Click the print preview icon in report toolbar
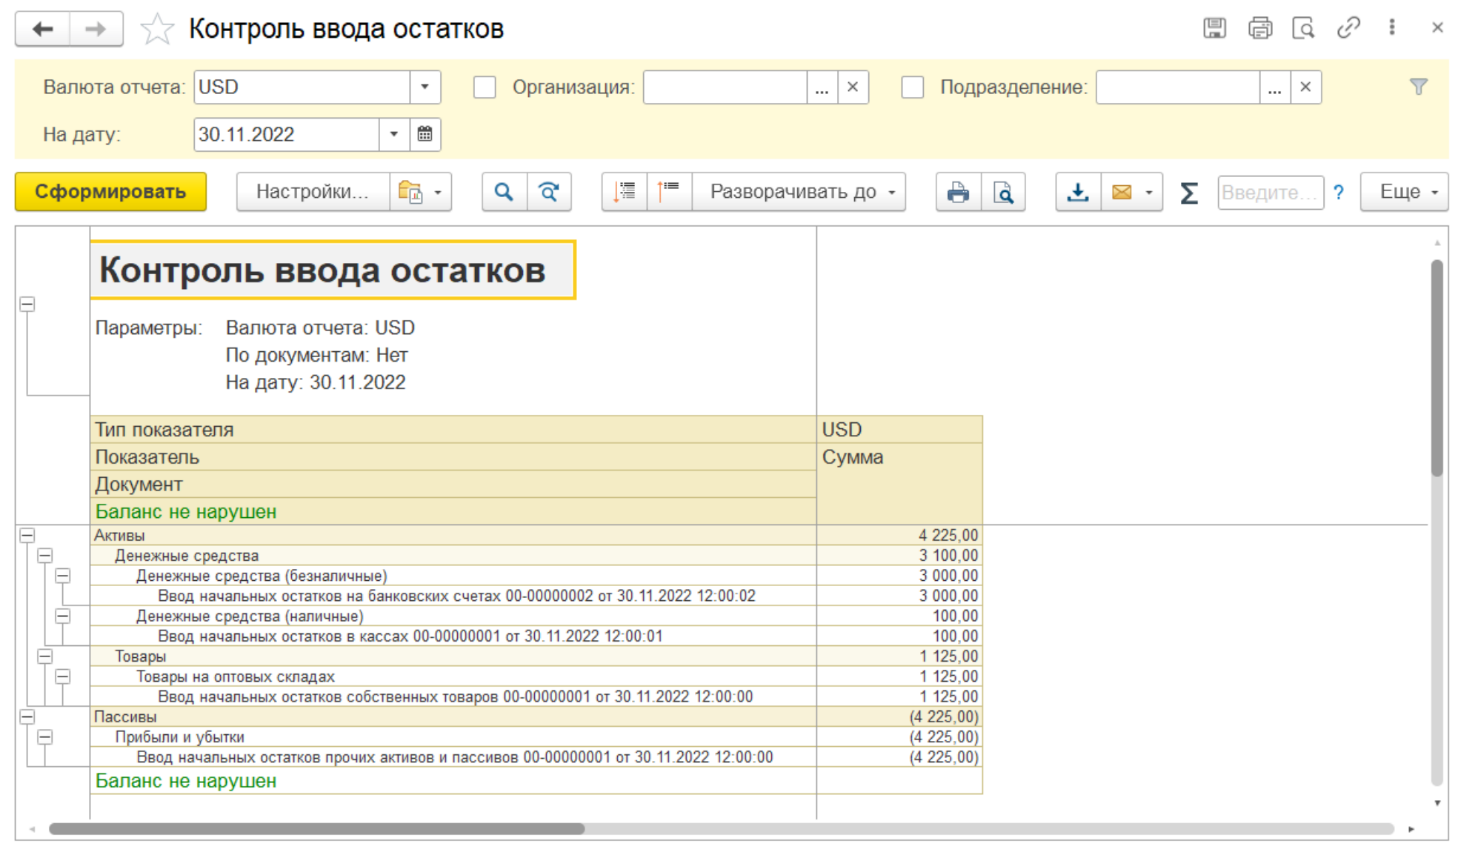This screenshot has height=855, width=1475. tap(1003, 192)
